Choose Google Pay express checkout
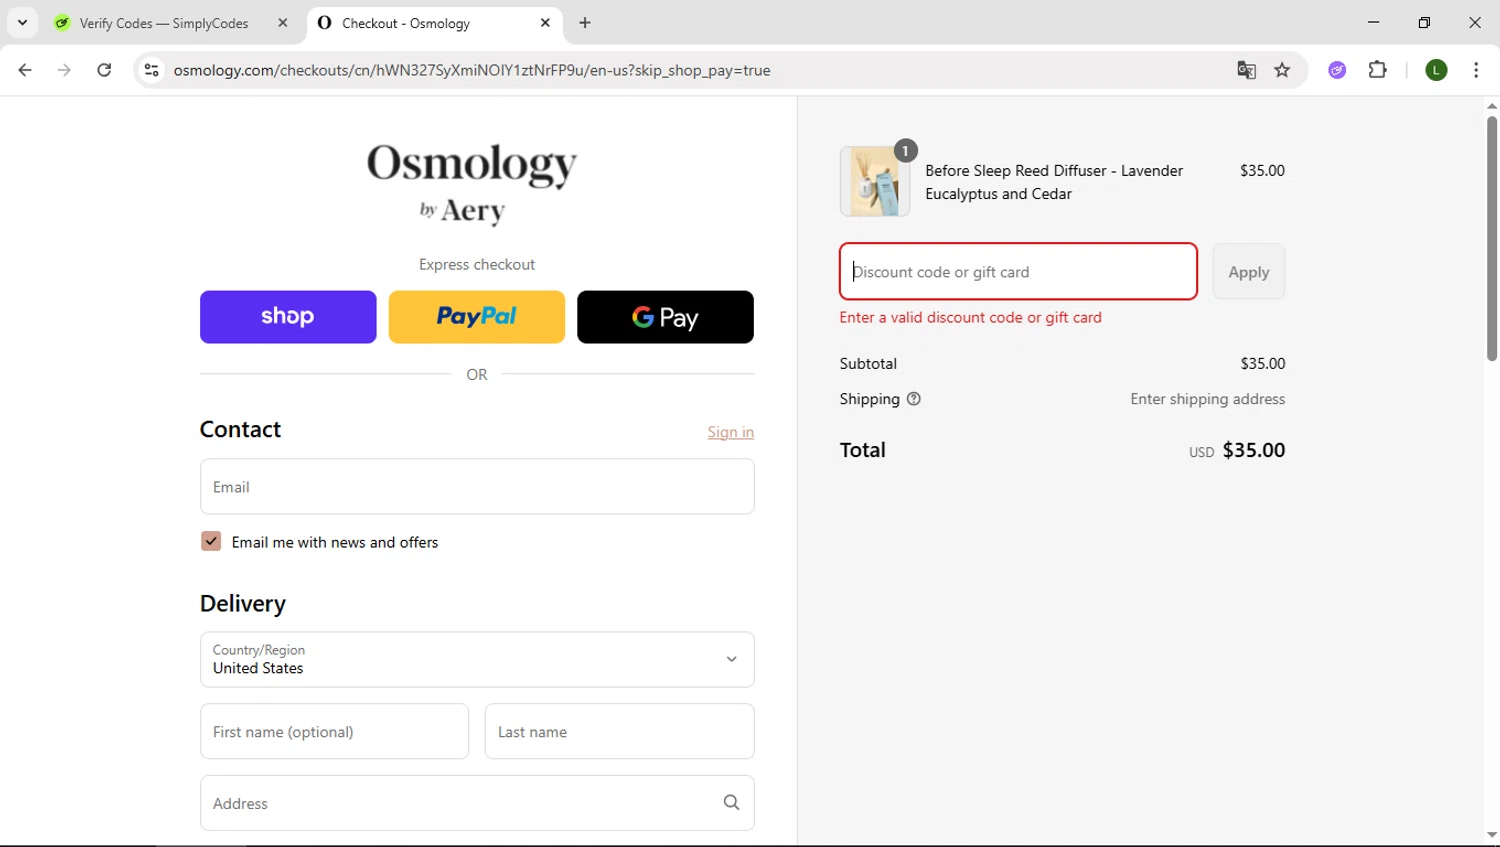This screenshot has height=847, width=1500. [665, 317]
